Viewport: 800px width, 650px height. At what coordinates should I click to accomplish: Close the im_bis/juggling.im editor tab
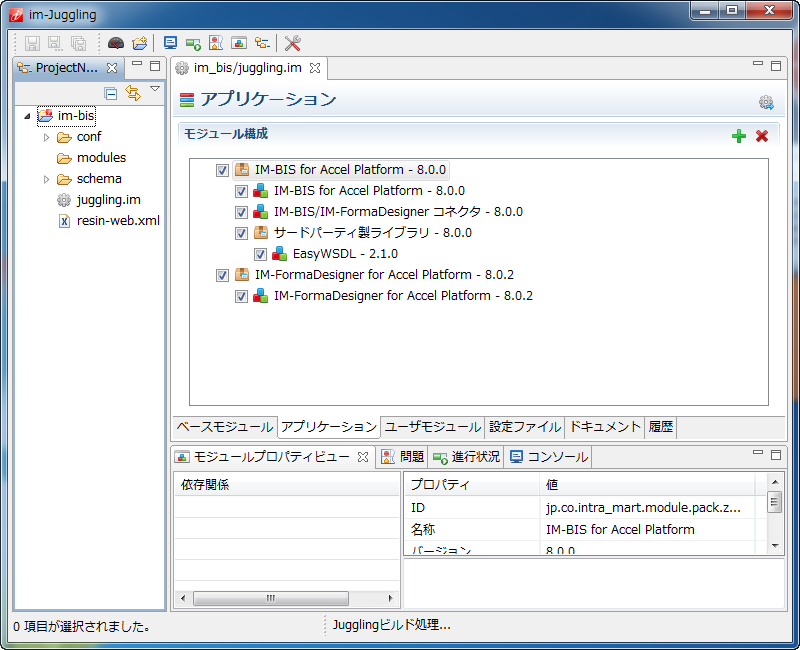tap(315, 68)
